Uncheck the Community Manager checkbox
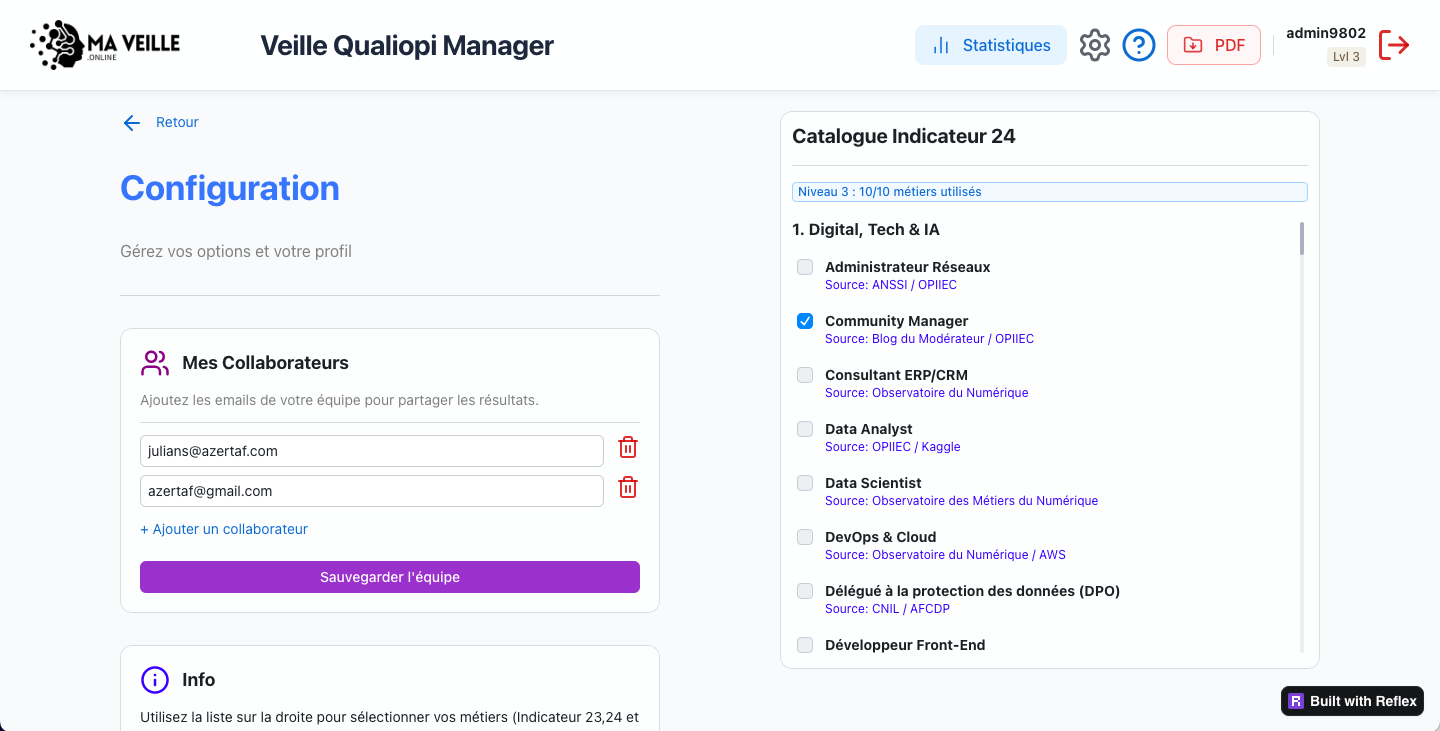 [805, 321]
